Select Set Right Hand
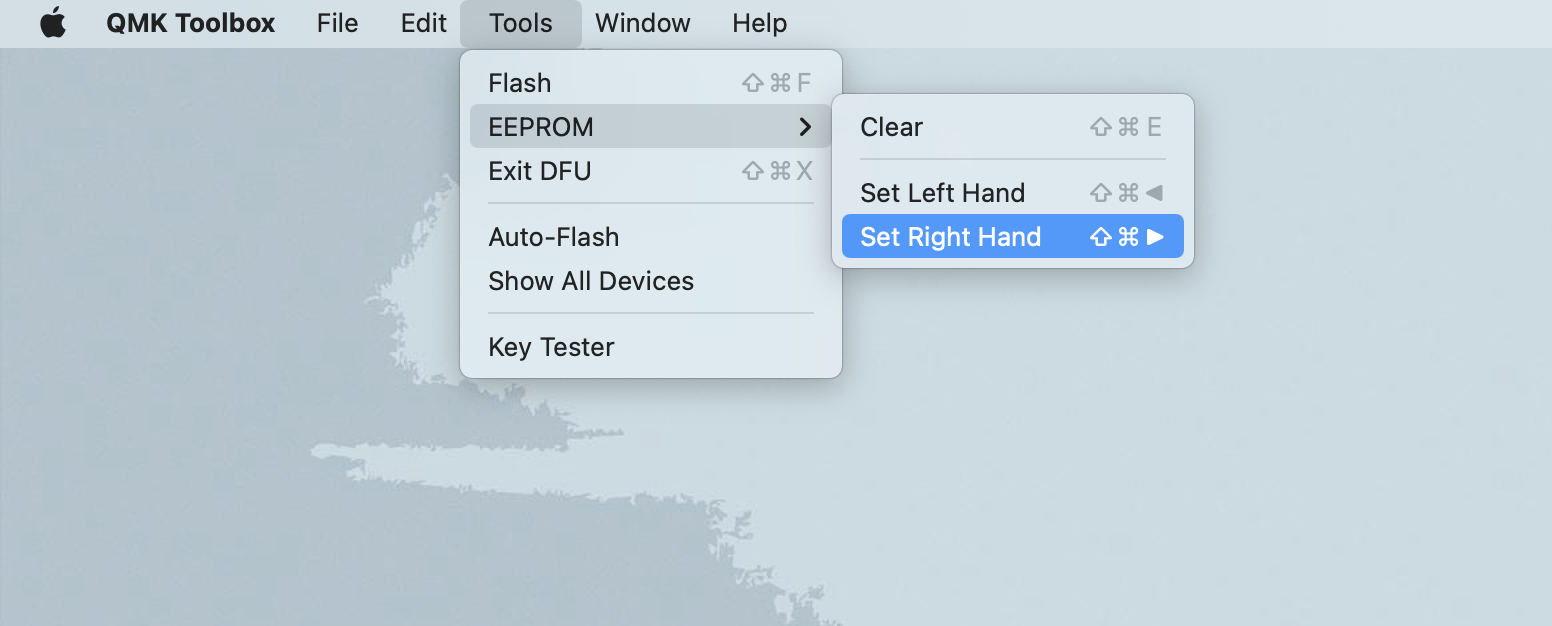 [950, 237]
